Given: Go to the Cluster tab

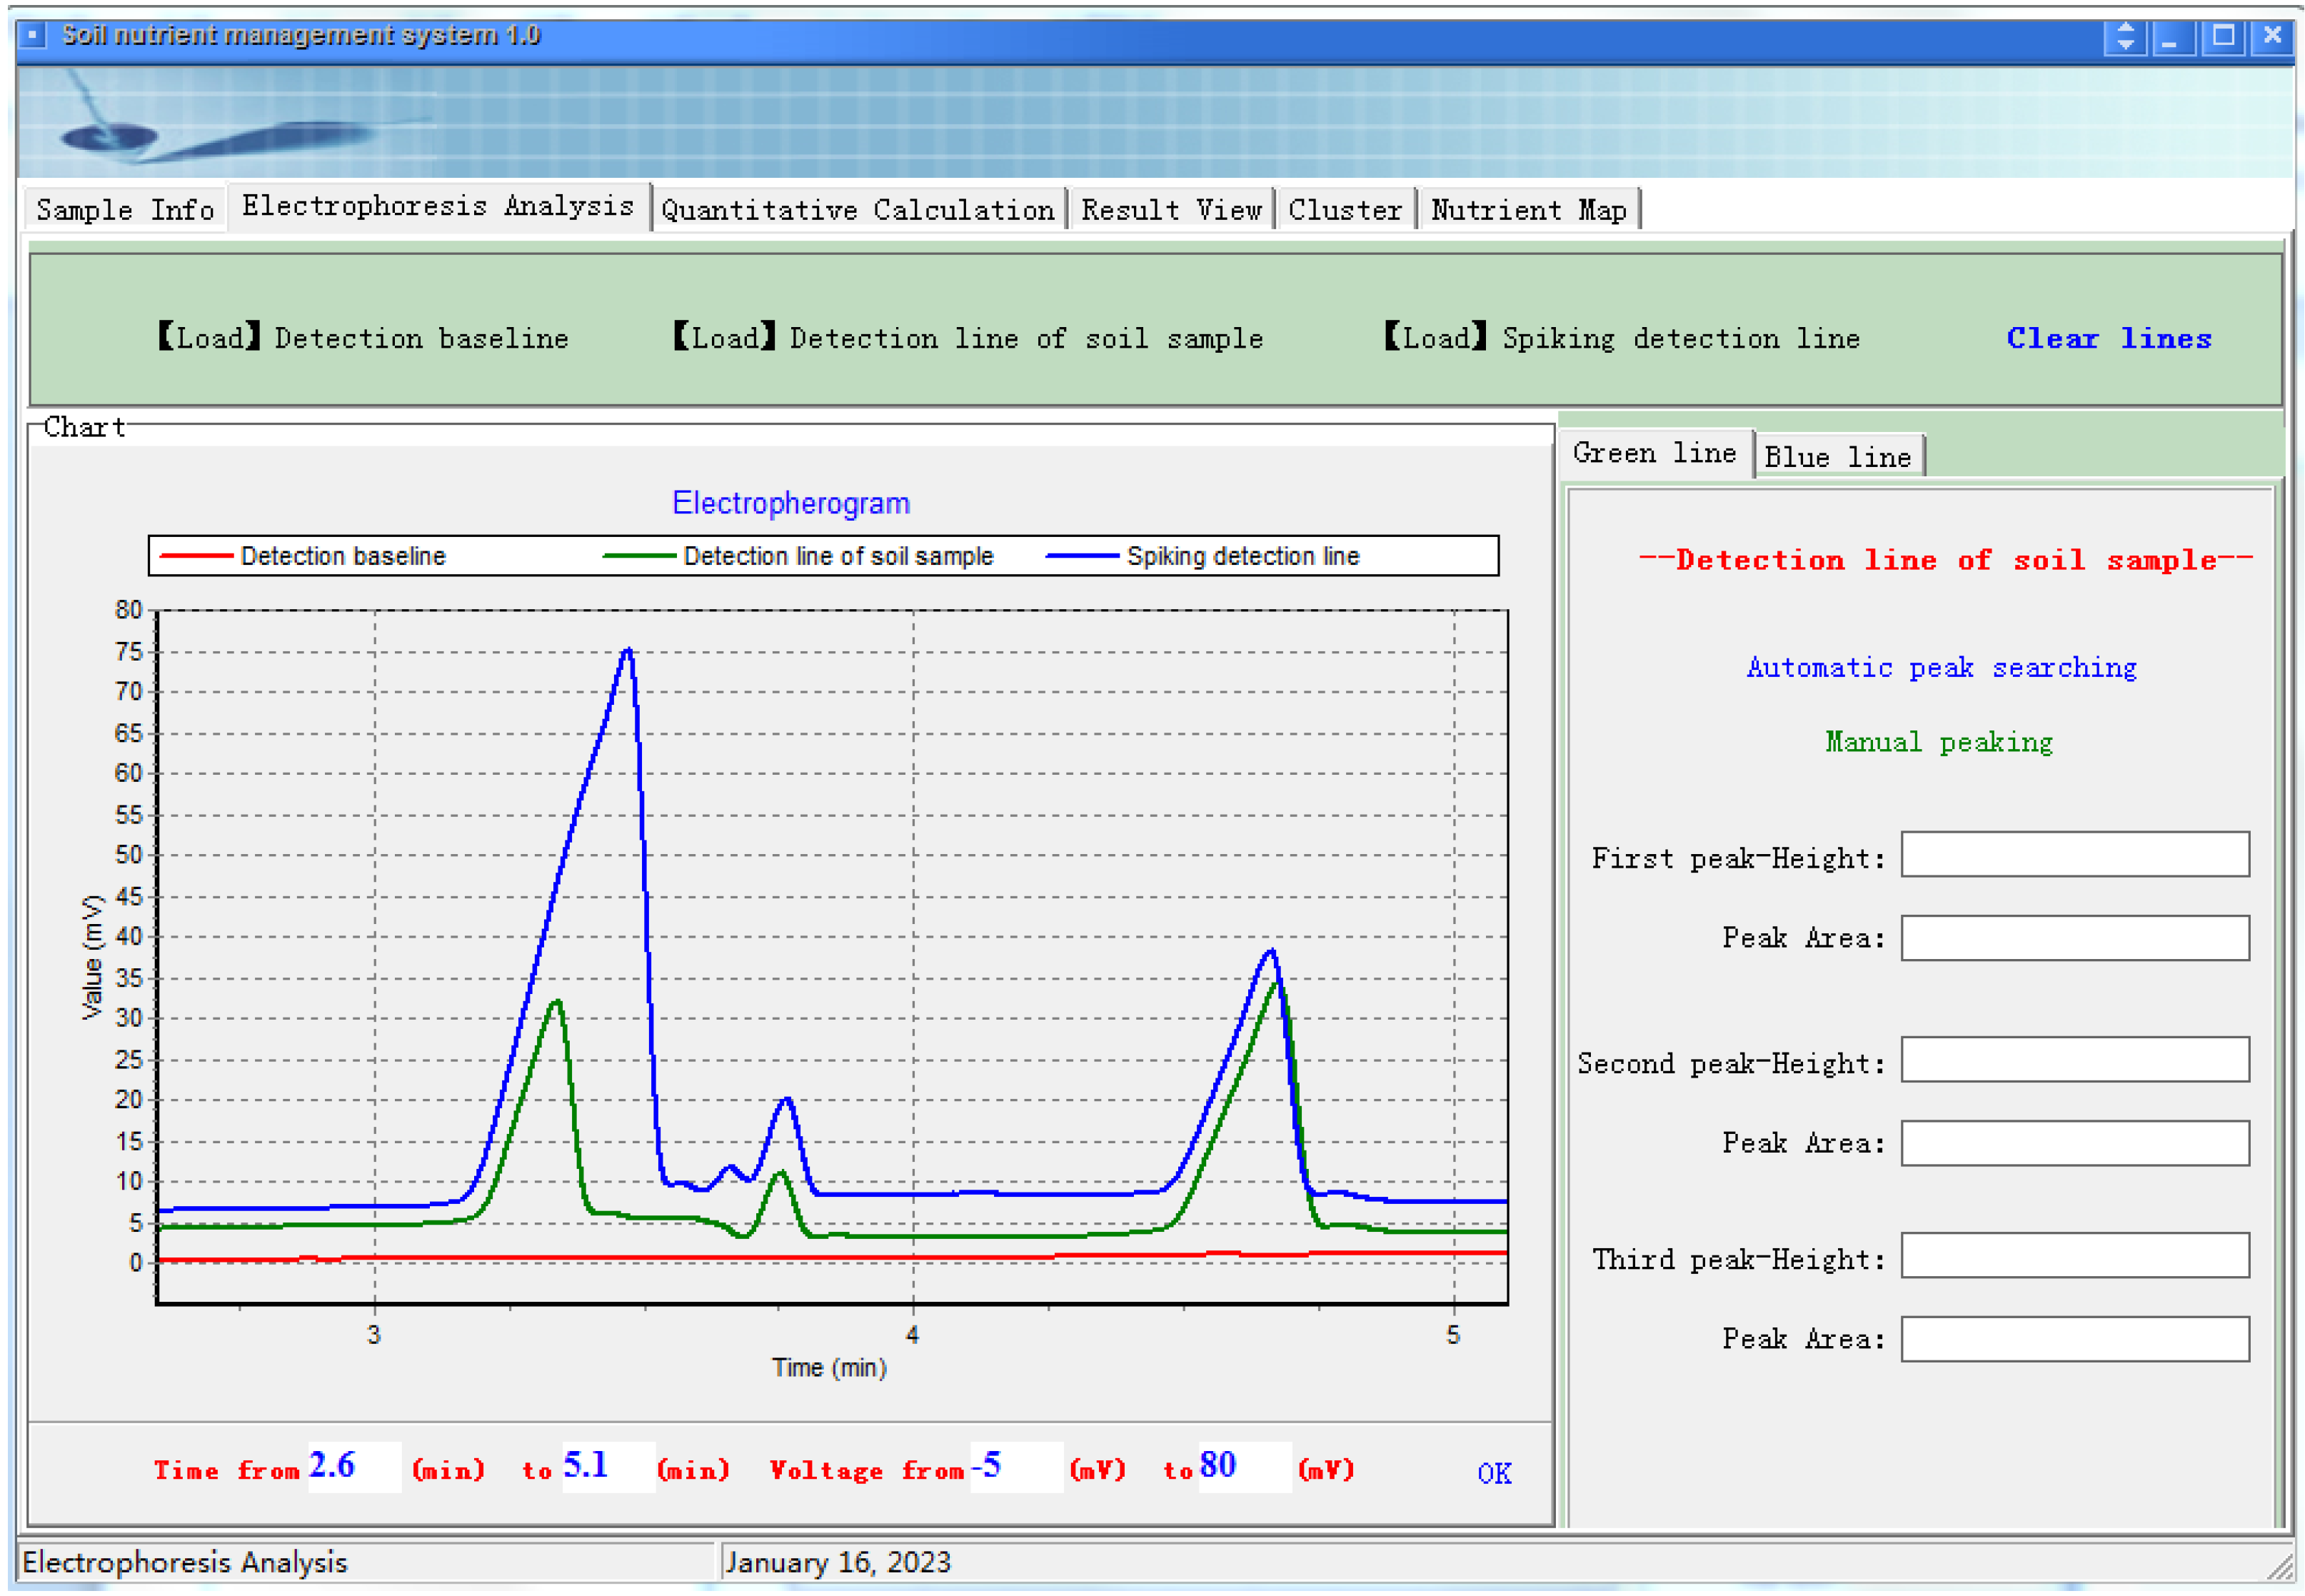Looking at the screenshot, I should pos(1344,210).
